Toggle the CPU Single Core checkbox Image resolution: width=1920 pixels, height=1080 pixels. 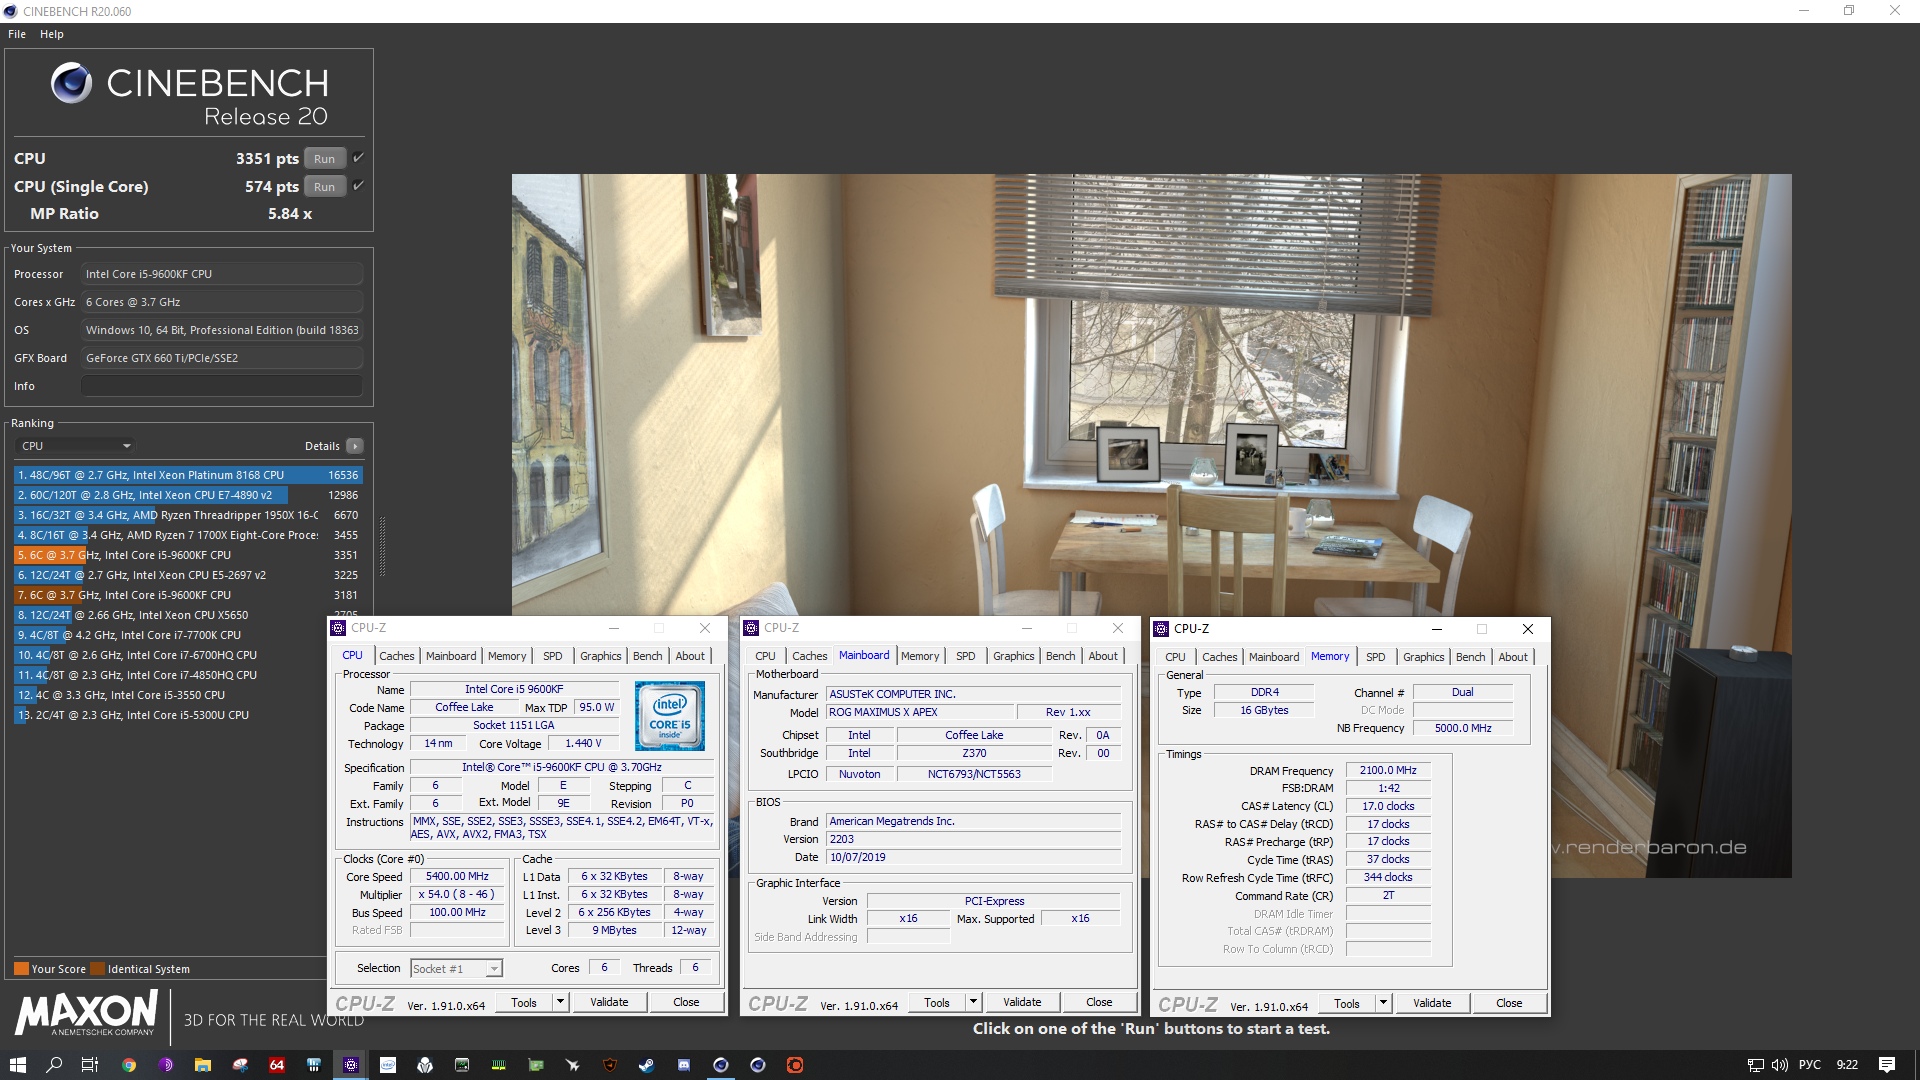(358, 186)
